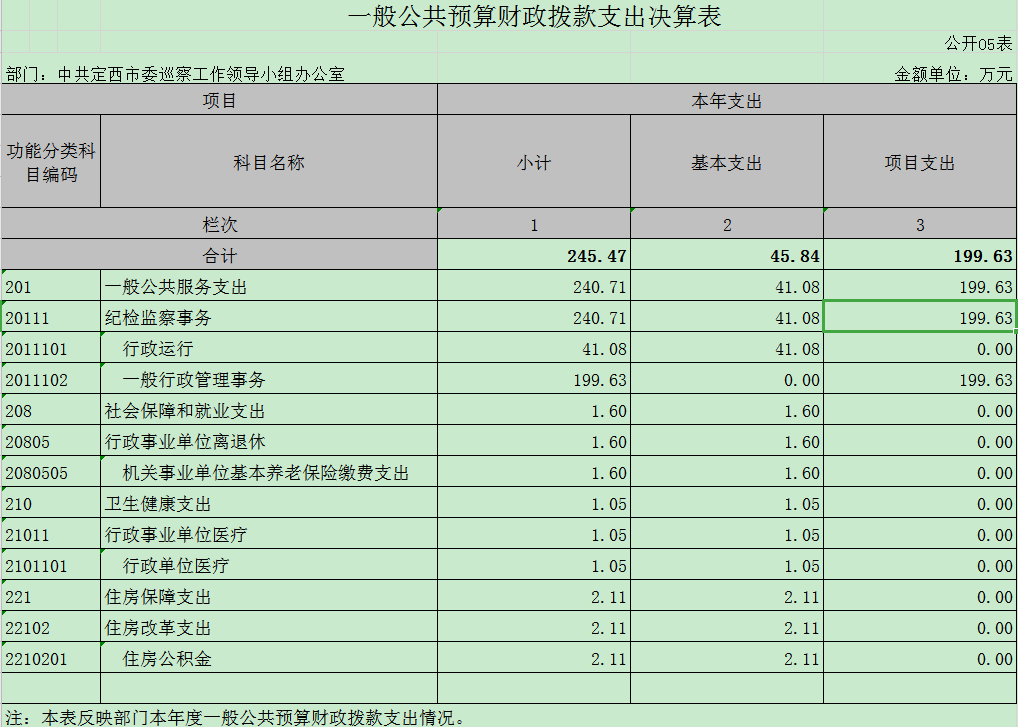Select the 公开05表 label cell
Image resolution: width=1018 pixels, height=727 pixels.
pos(978,43)
